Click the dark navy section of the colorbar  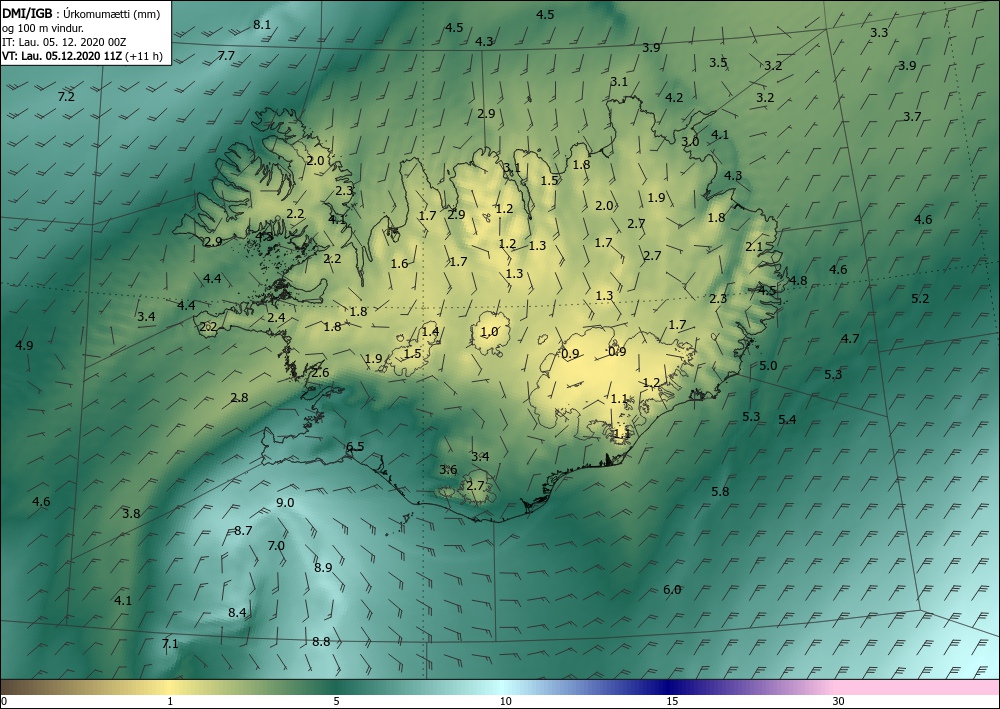pyautogui.click(x=670, y=687)
